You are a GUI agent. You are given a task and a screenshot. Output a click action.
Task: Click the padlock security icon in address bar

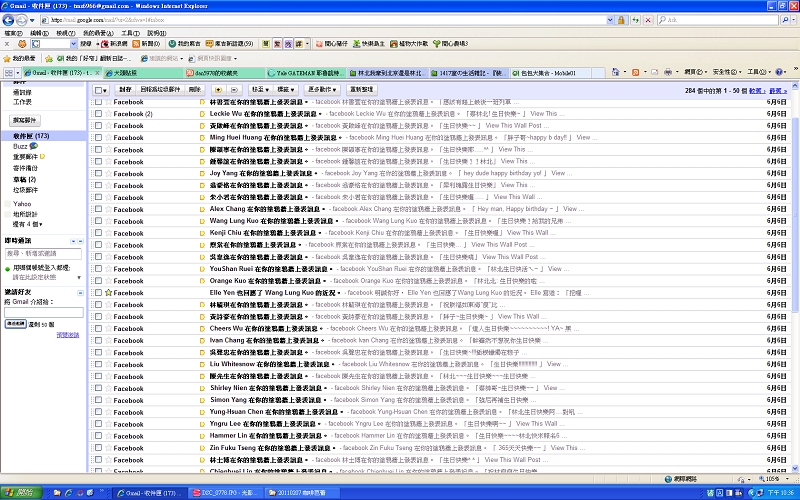pos(621,20)
